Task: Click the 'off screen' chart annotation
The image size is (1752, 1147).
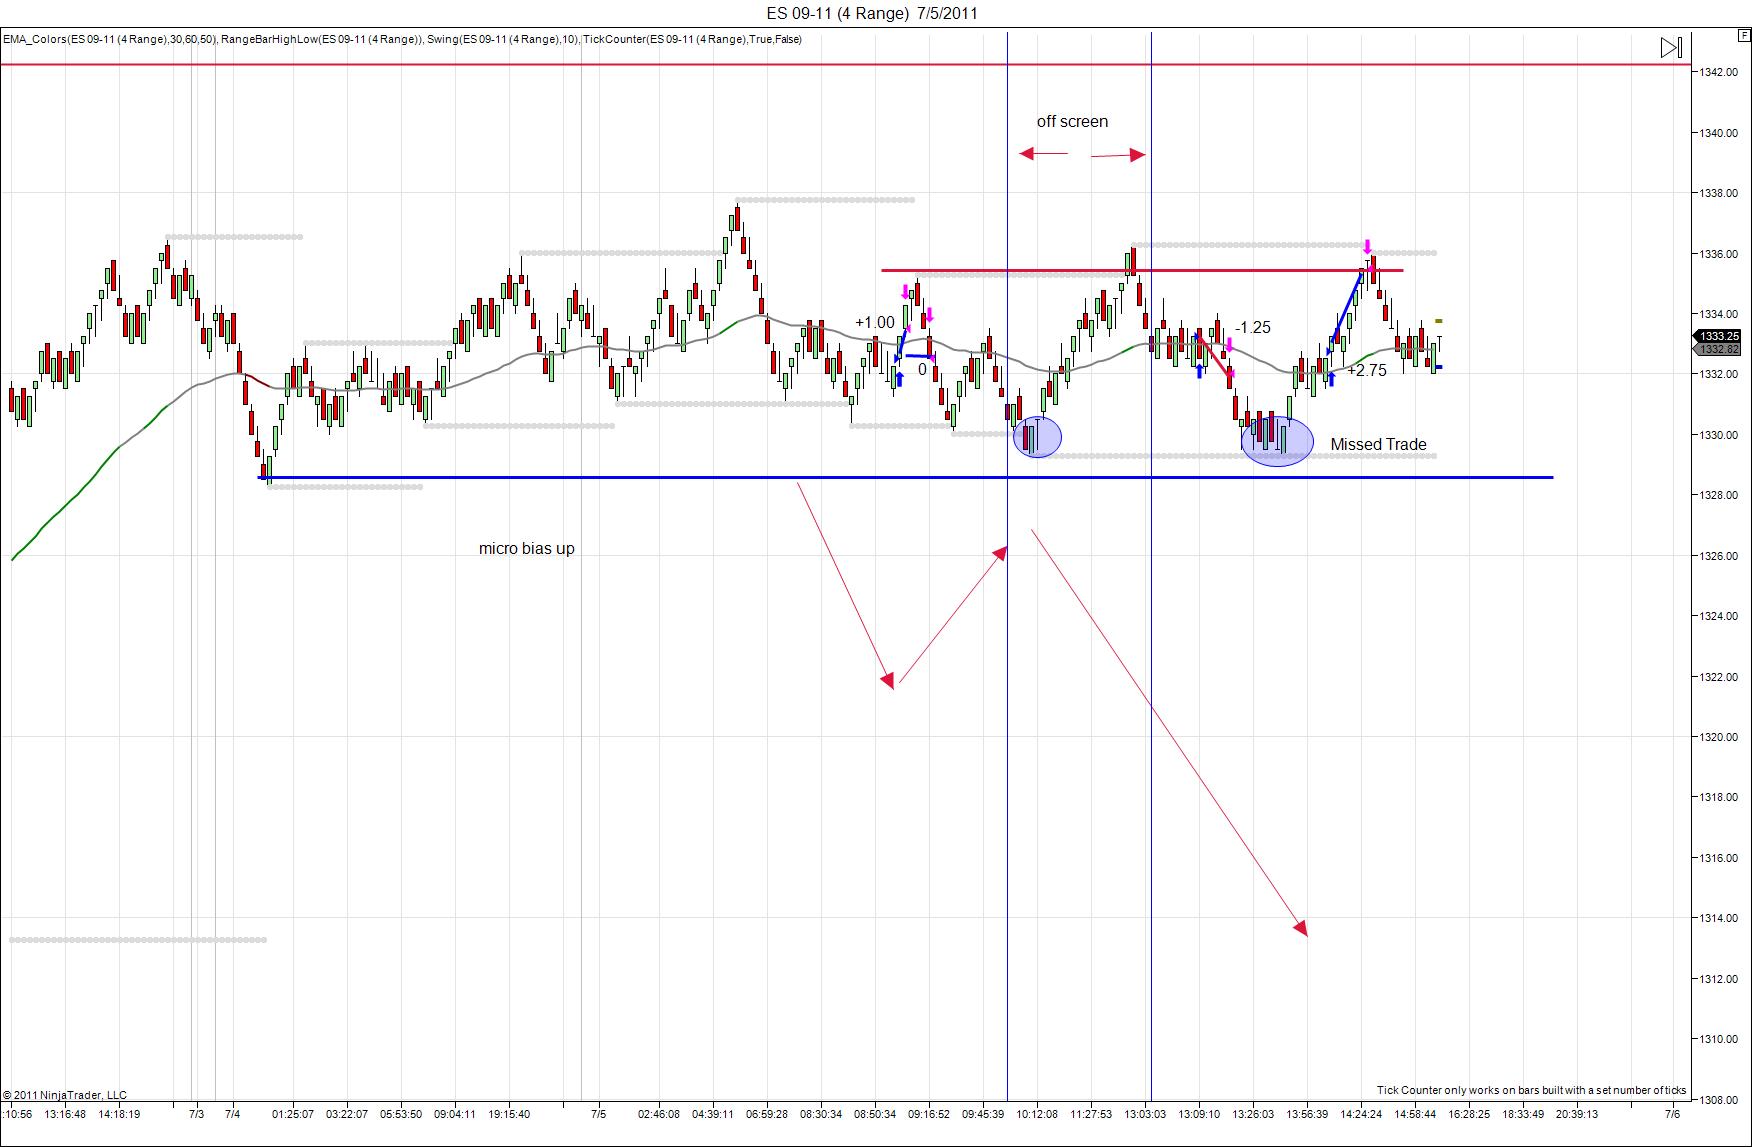Action: pyautogui.click(x=1072, y=122)
